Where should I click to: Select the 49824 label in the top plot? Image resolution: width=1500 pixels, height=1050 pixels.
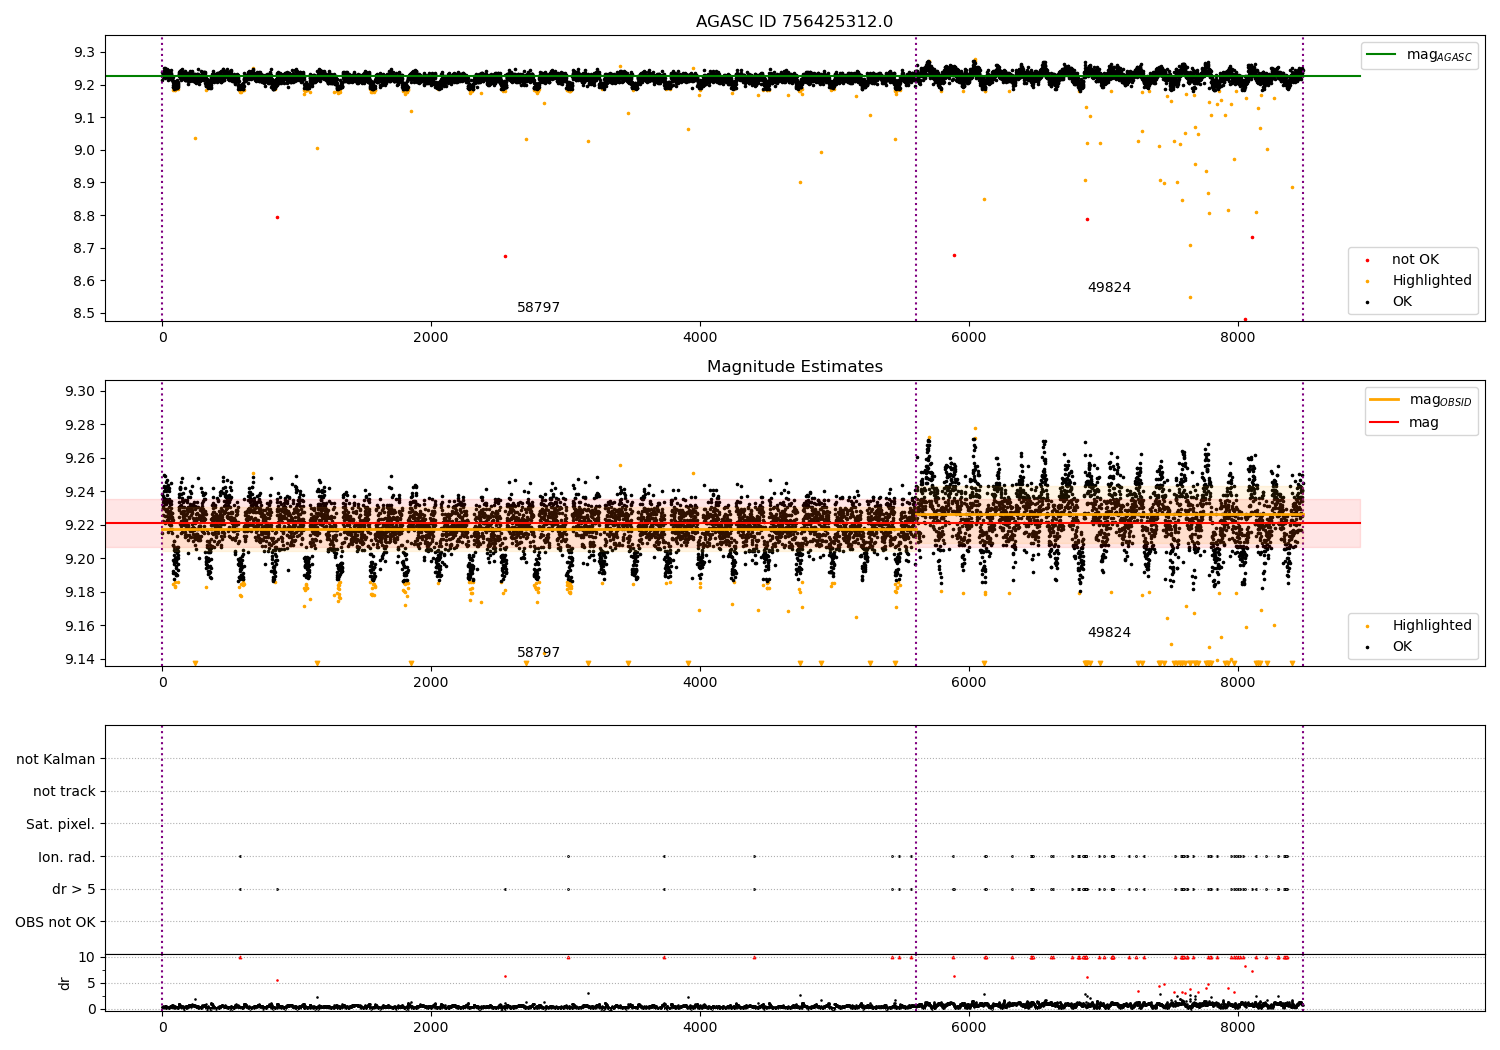pos(1109,288)
